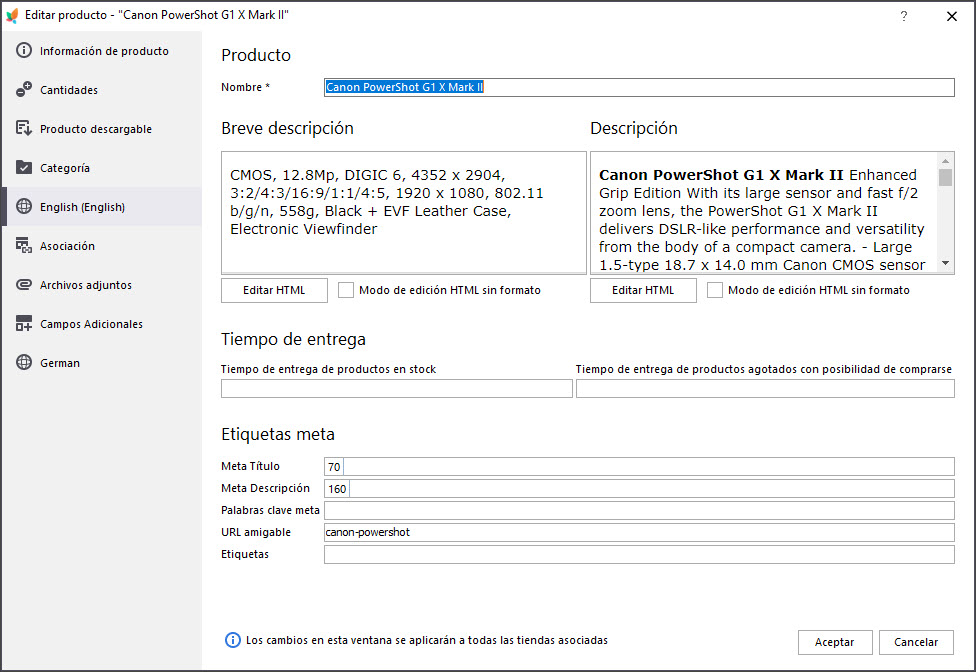The image size is (976, 672).
Task: Click the Información de producto info icon
Action: [24, 50]
